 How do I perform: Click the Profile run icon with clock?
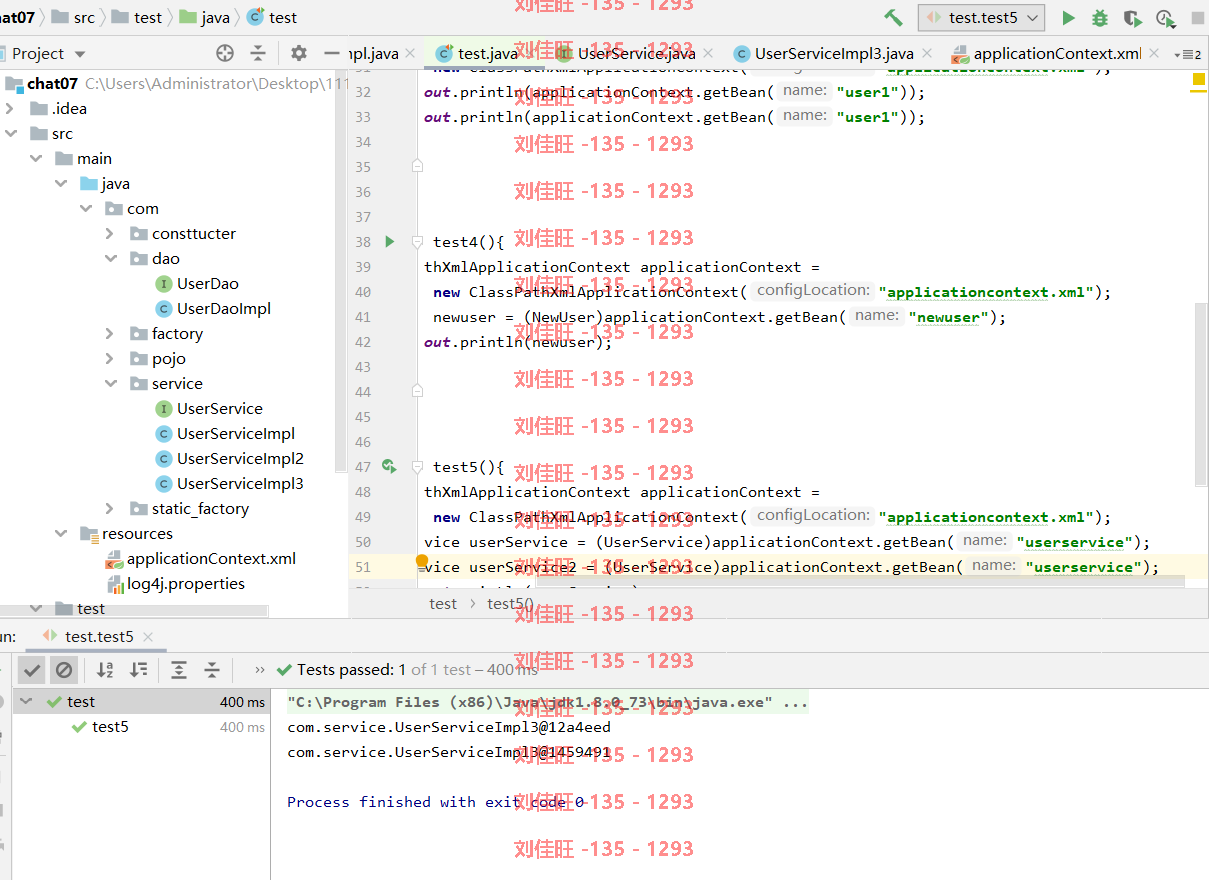(x=1165, y=18)
